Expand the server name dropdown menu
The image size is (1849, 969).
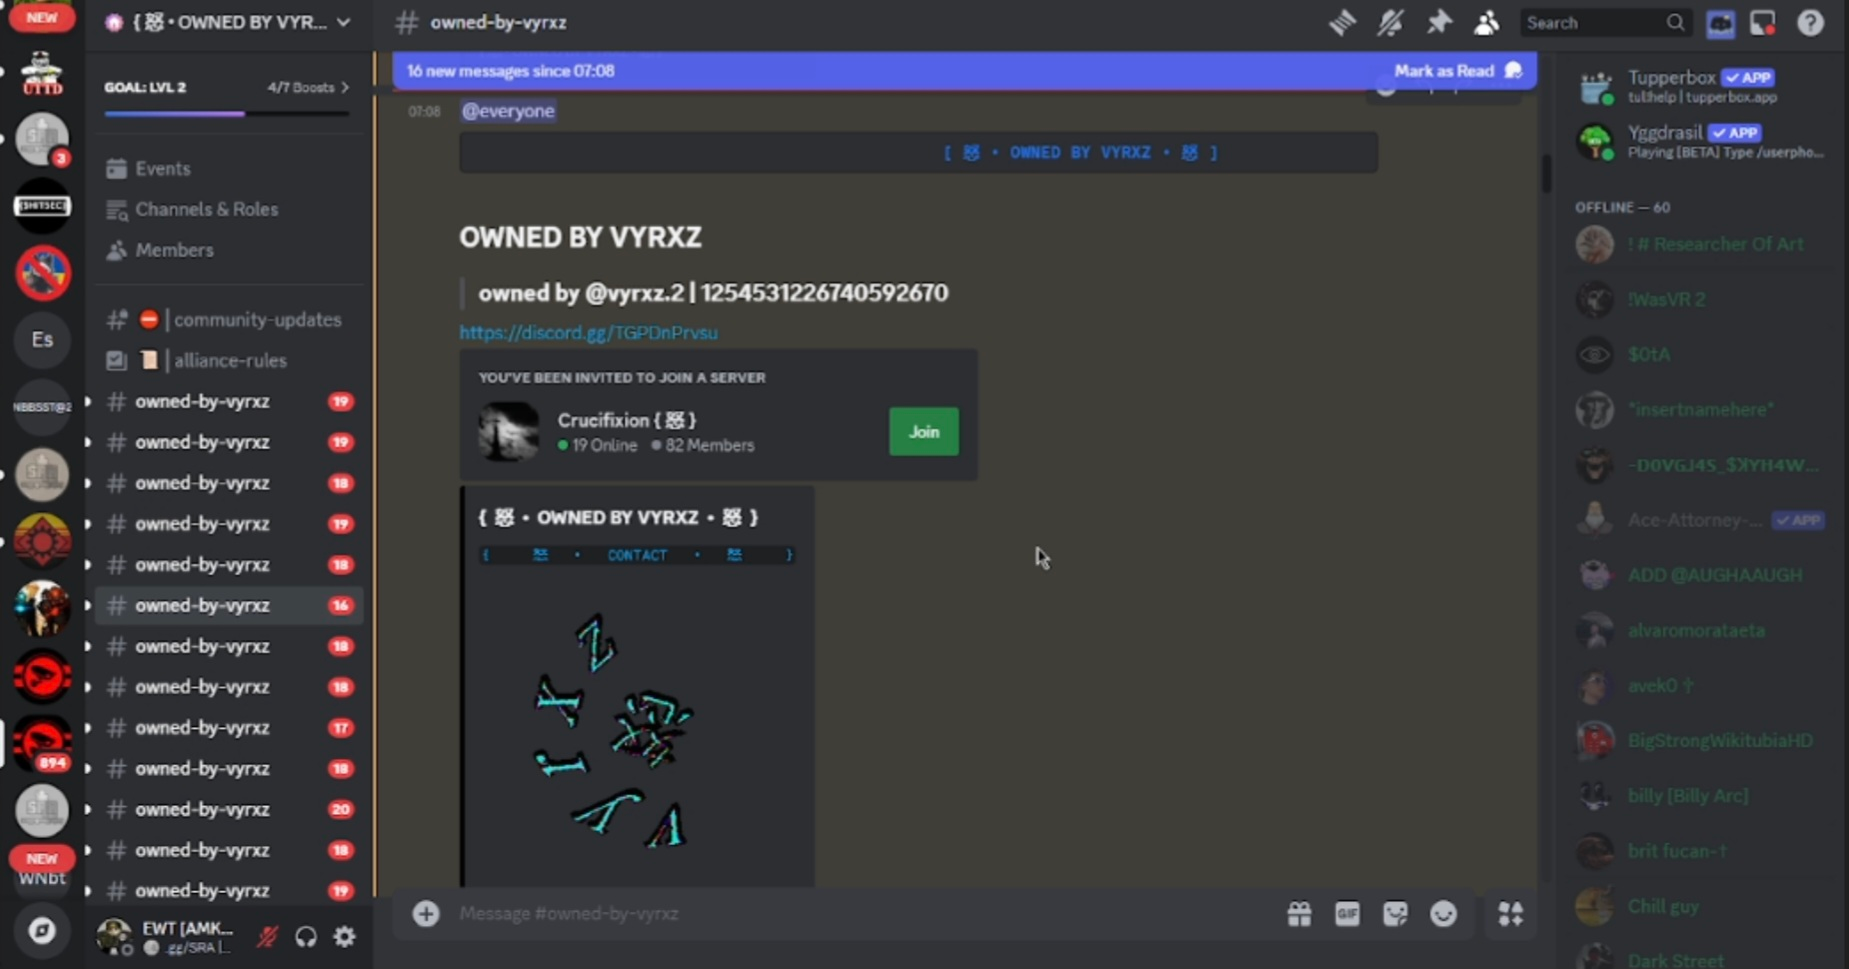click(x=343, y=22)
